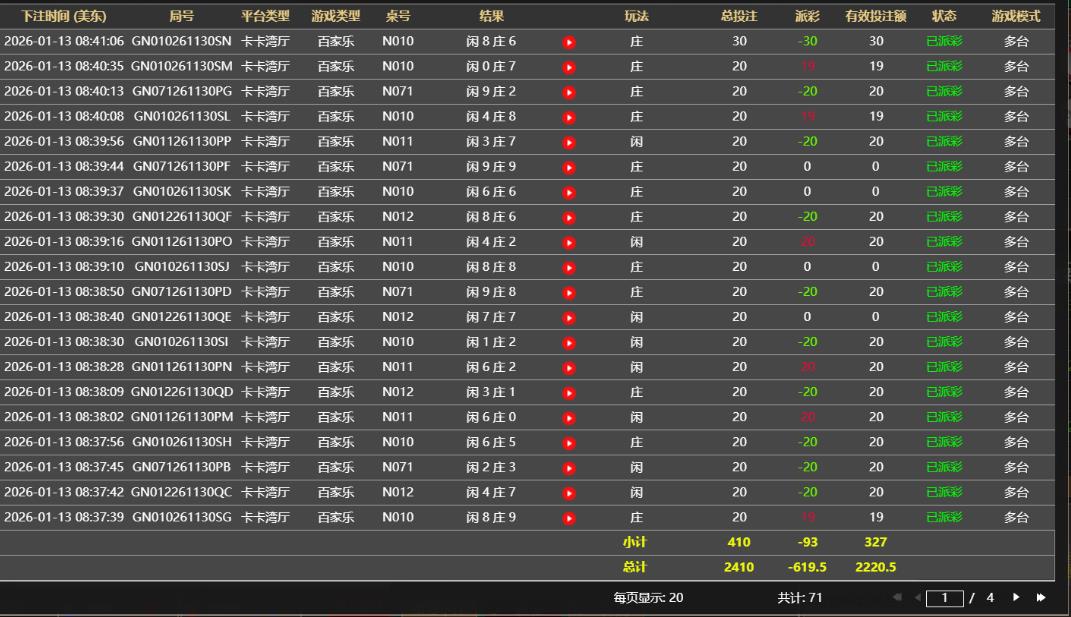Screen dimensions: 1071x617
Task: Play video replay for round GN071261130PG
Action: (x=569, y=92)
